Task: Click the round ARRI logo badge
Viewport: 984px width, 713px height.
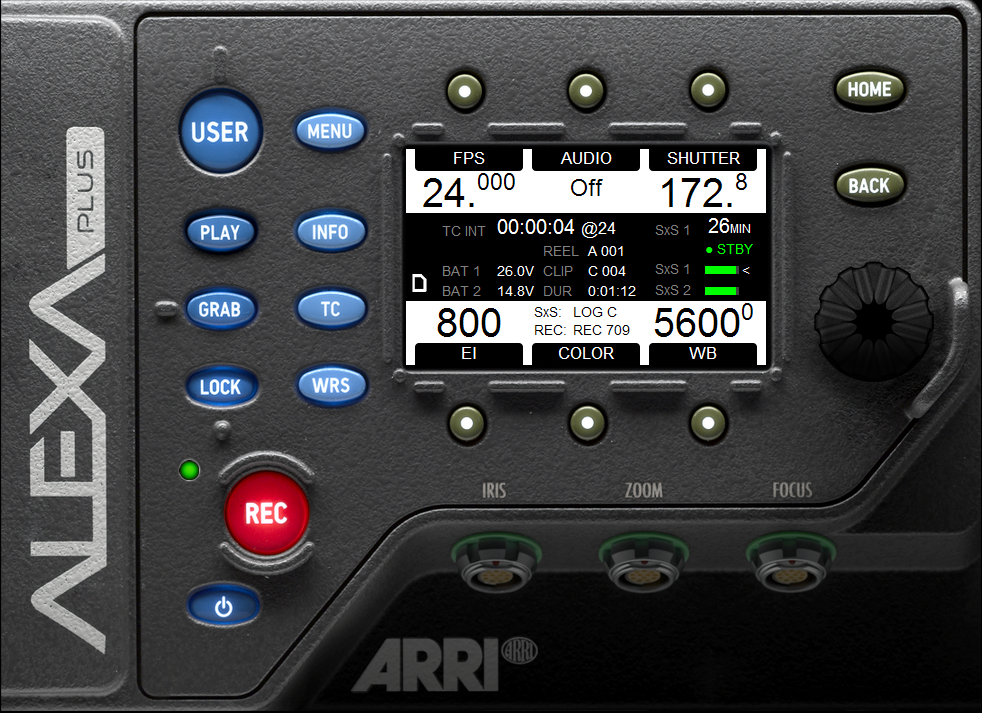Action: 520,651
